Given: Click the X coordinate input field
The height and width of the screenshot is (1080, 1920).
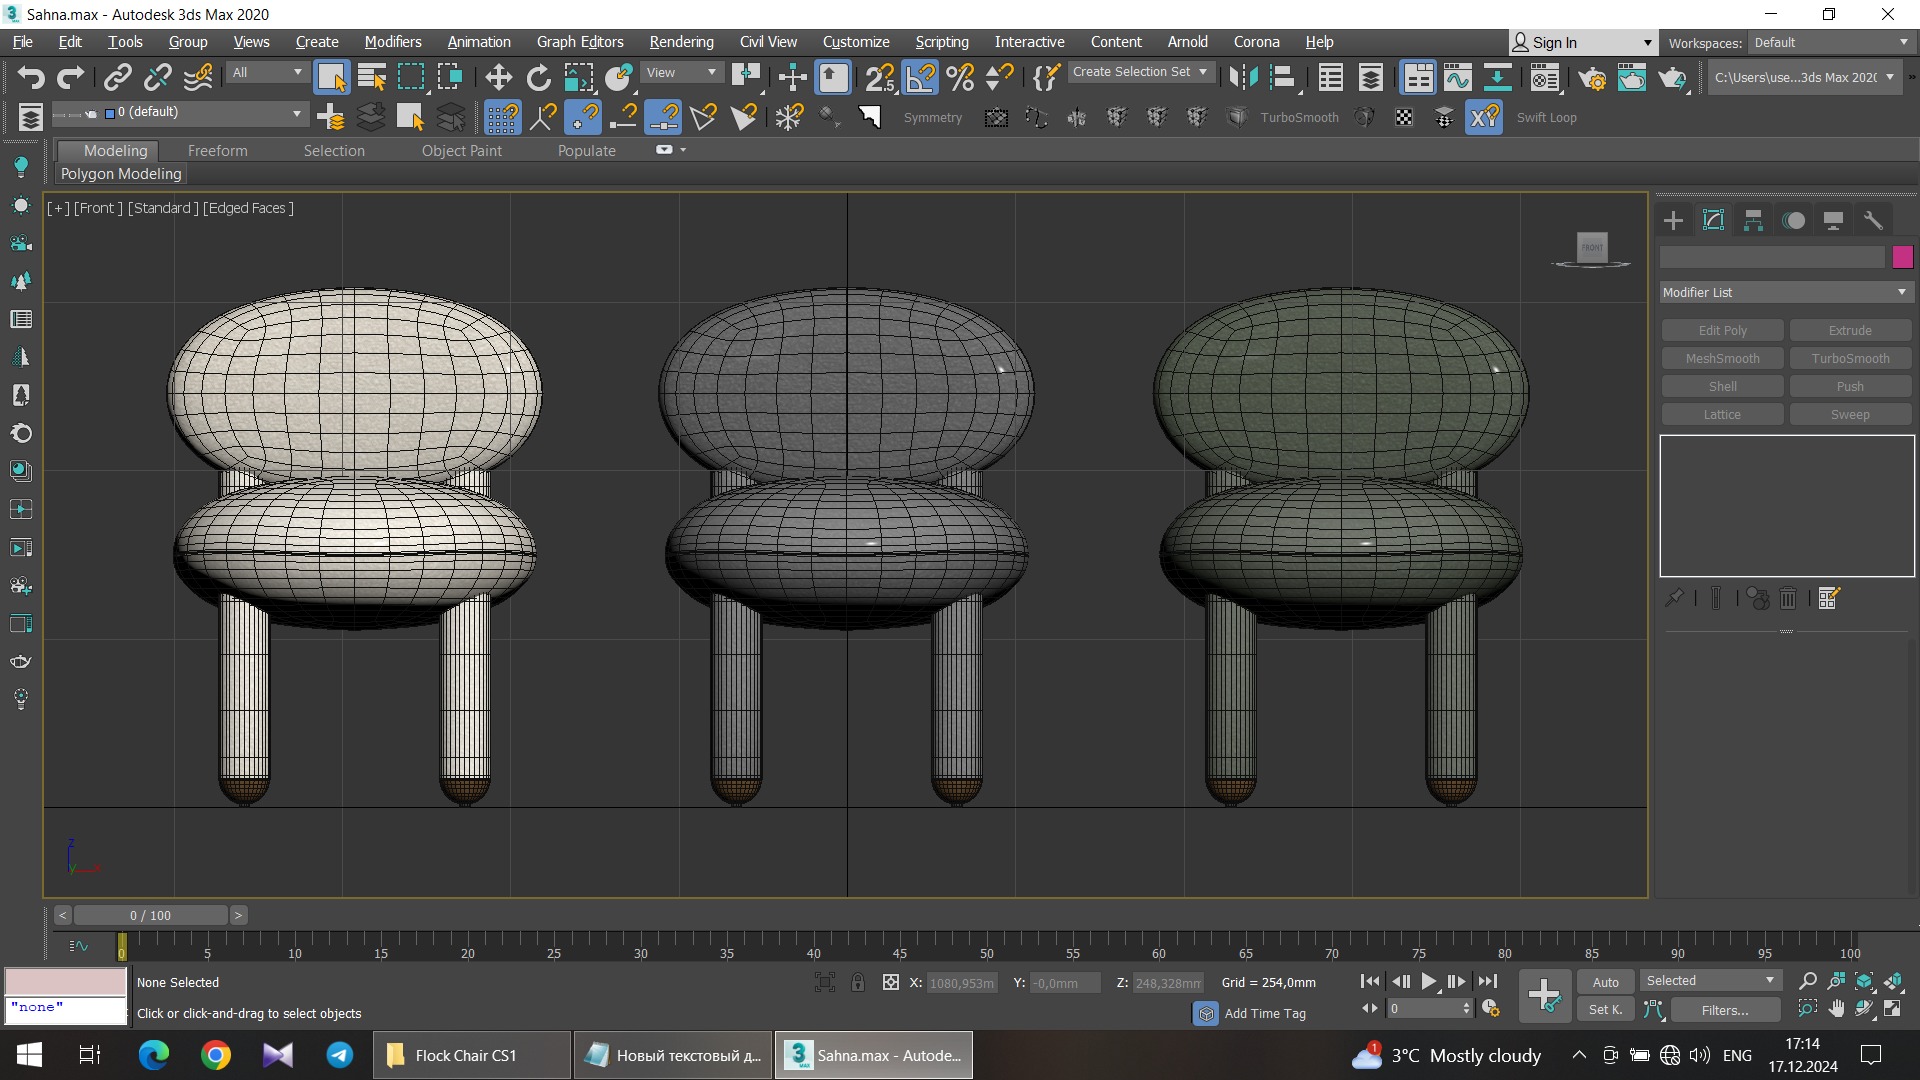Looking at the screenshot, I should pyautogui.click(x=961, y=983).
